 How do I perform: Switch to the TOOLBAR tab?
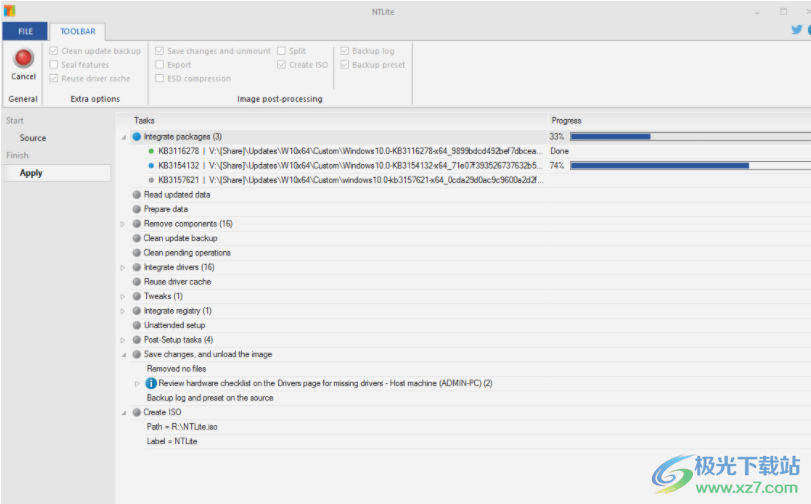(x=78, y=31)
